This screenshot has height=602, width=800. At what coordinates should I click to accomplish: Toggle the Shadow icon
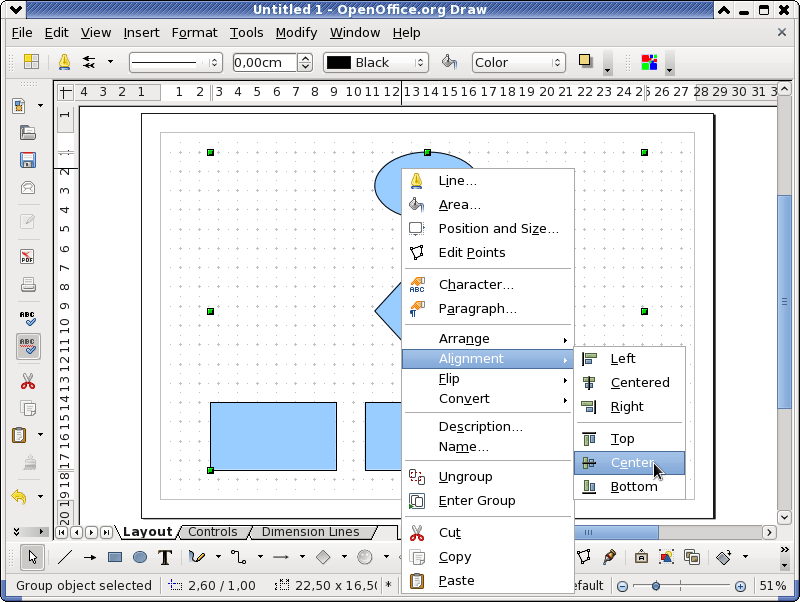(x=585, y=61)
